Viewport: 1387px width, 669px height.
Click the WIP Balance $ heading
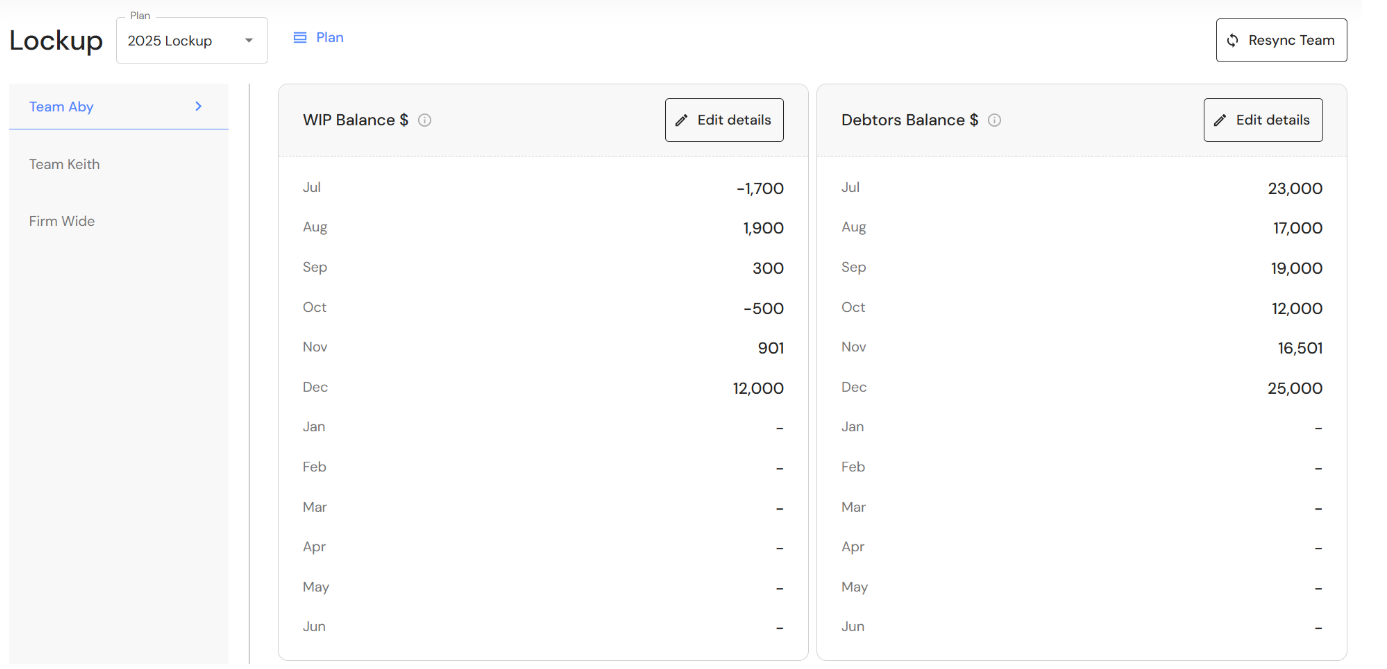356,120
